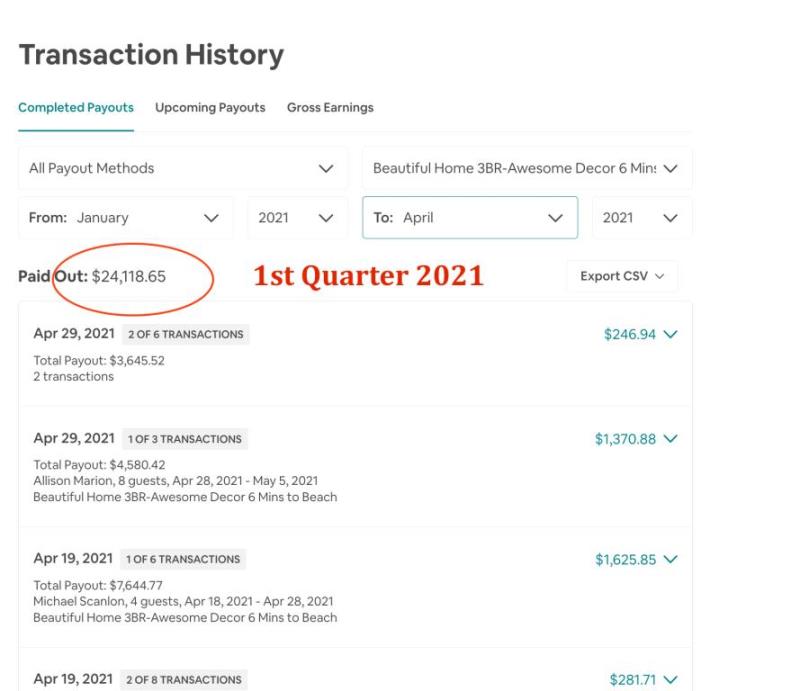Click the Michael Scanlon reservation details line
This screenshot has height=691, width=800.
pos(183,600)
